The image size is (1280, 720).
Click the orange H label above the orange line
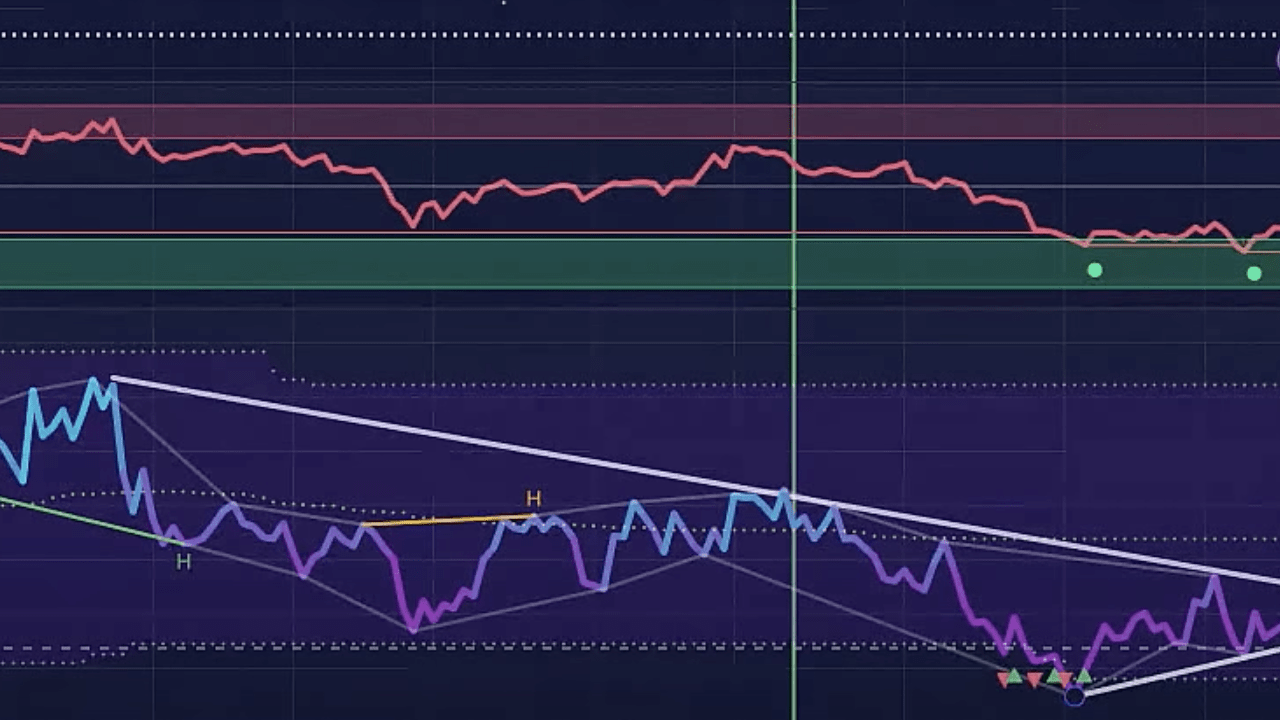(x=533, y=498)
